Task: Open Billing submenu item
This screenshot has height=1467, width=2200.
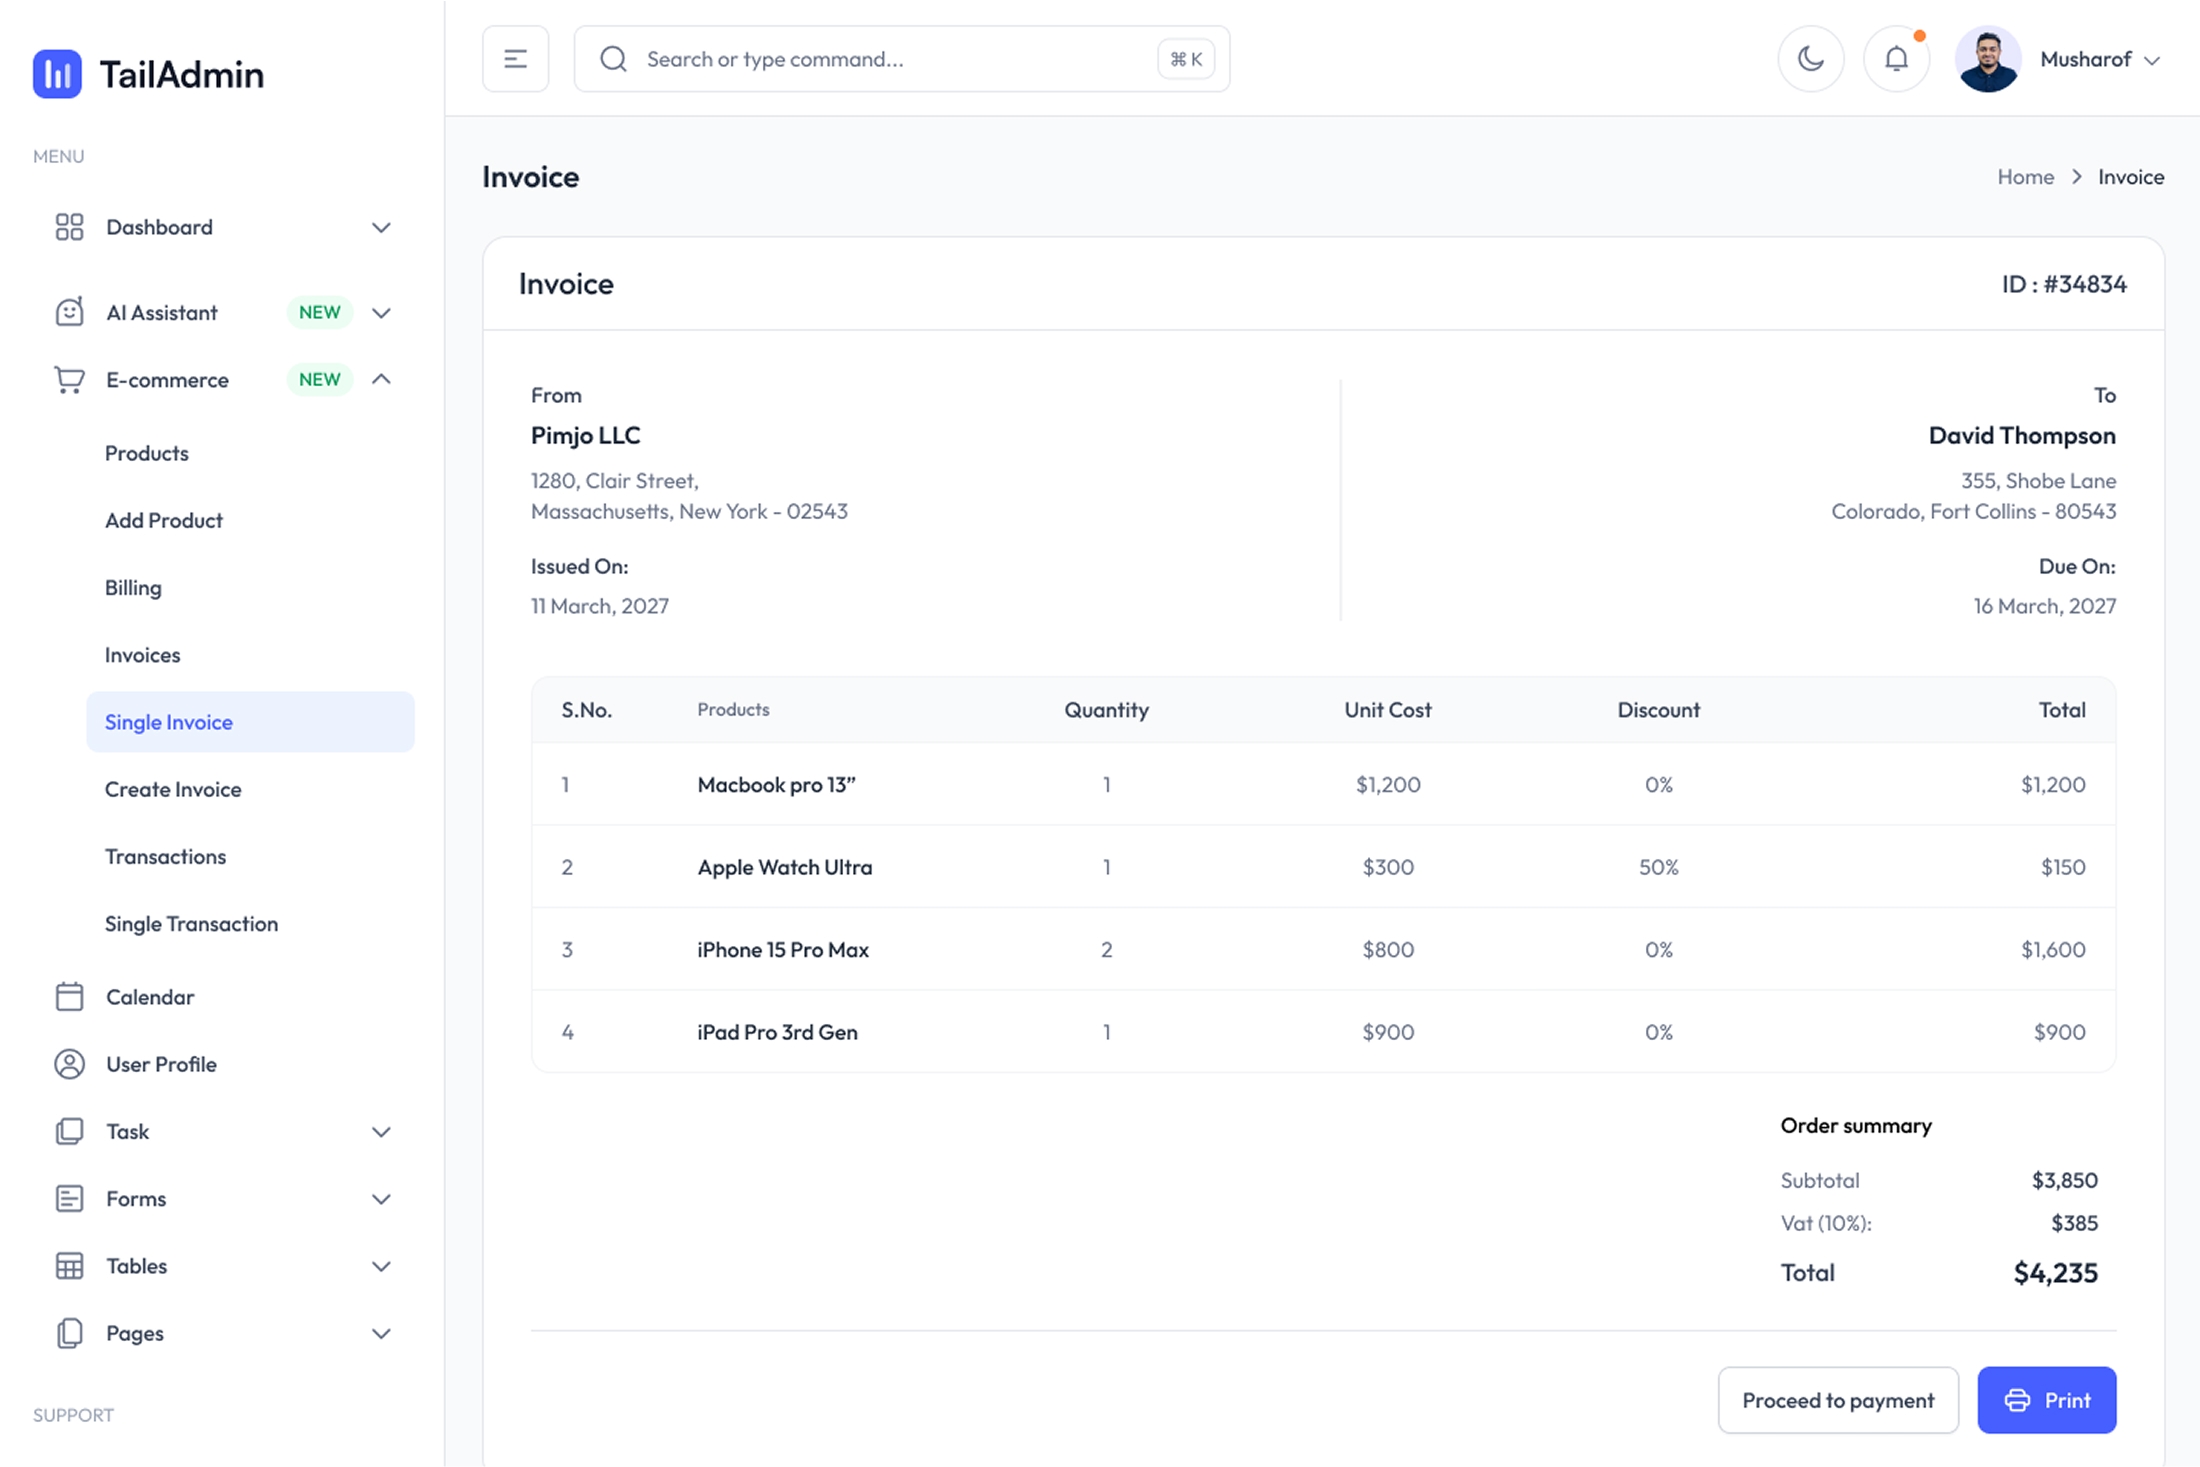Action: click(133, 587)
